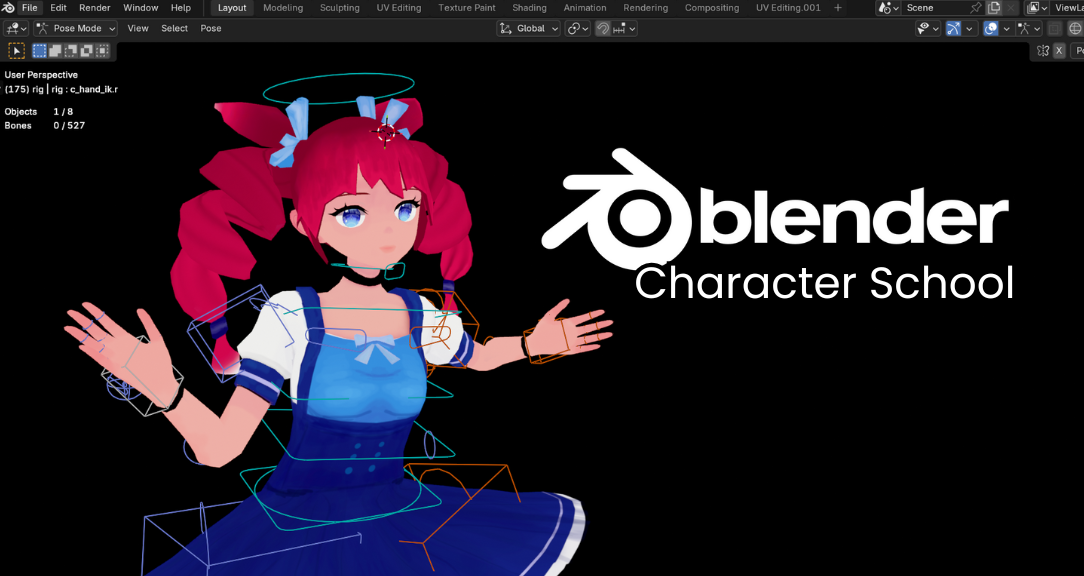The image size is (1084, 576).
Task: Open the Select menu in viewport header
Action: coord(174,29)
